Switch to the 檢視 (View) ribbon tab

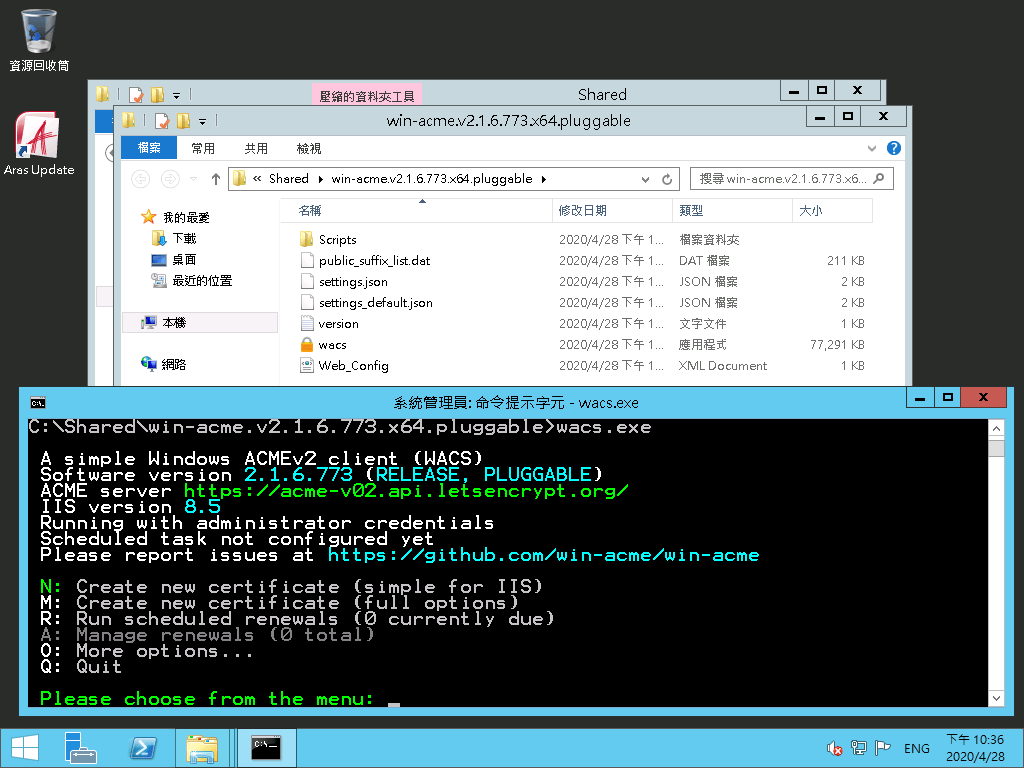click(x=309, y=148)
